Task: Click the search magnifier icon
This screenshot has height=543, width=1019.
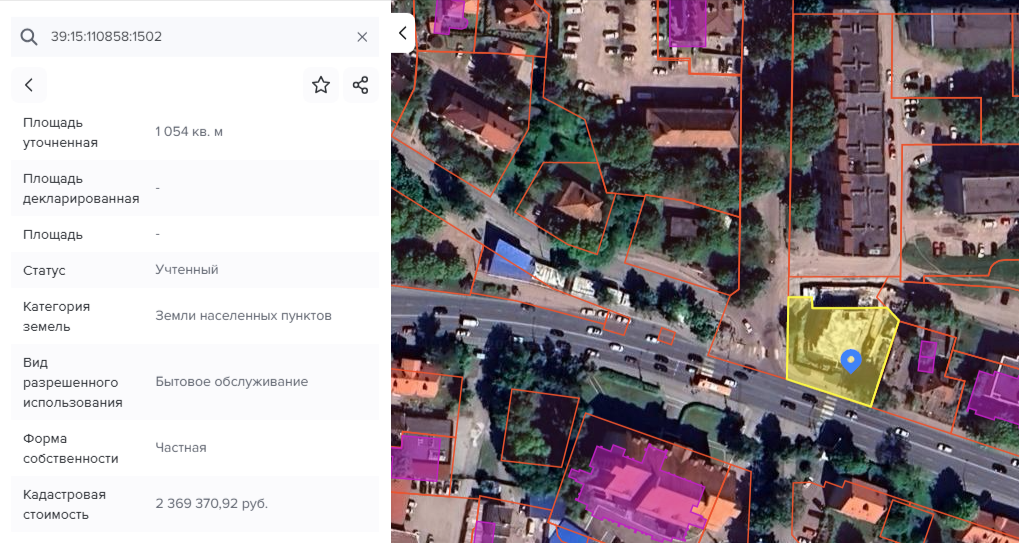Action: pos(29,37)
